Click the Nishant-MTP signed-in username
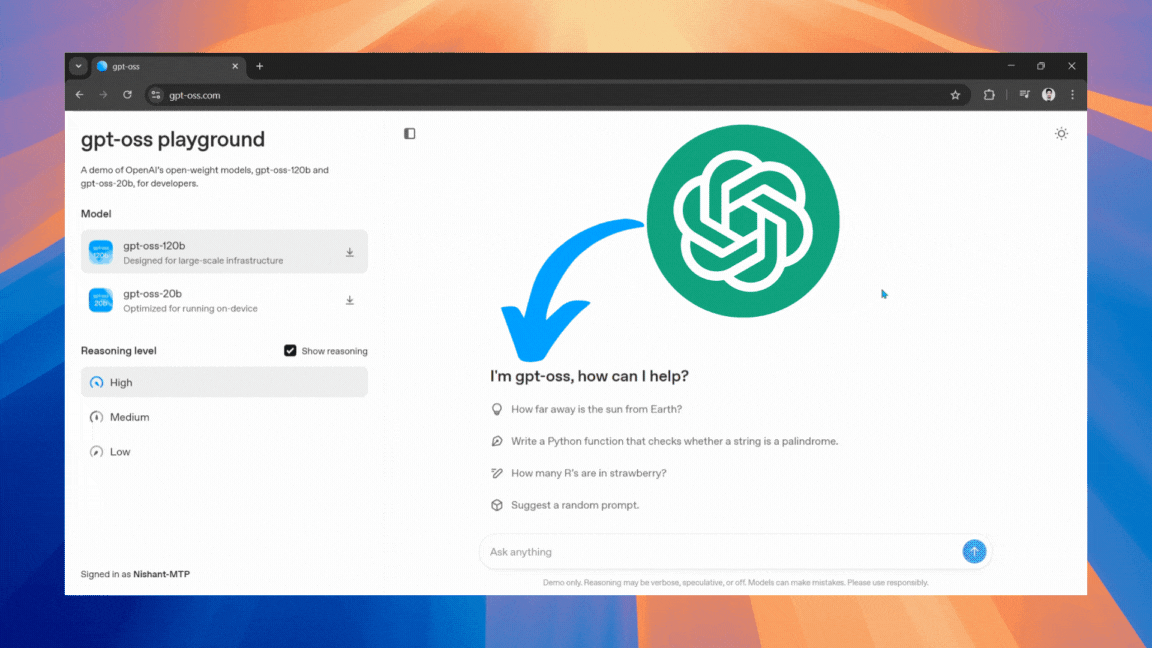 tap(162, 574)
